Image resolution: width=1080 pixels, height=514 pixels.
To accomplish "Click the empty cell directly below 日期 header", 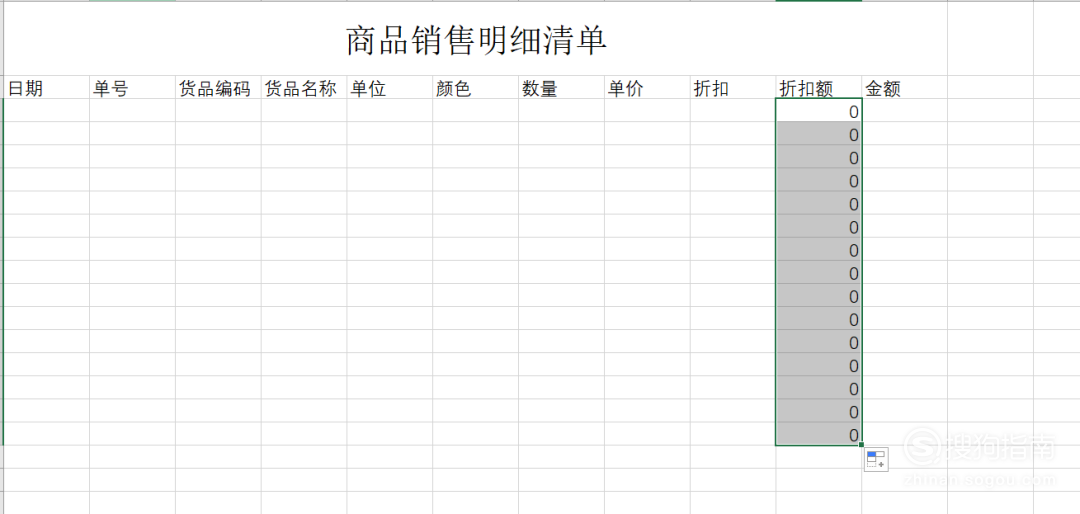I will coord(47,110).
